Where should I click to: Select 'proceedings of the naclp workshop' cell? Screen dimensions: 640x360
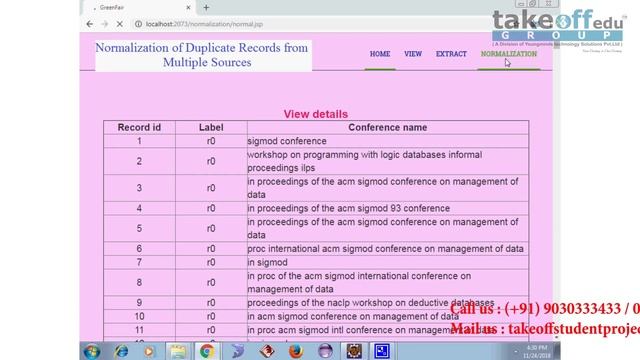pyautogui.click(x=388, y=303)
